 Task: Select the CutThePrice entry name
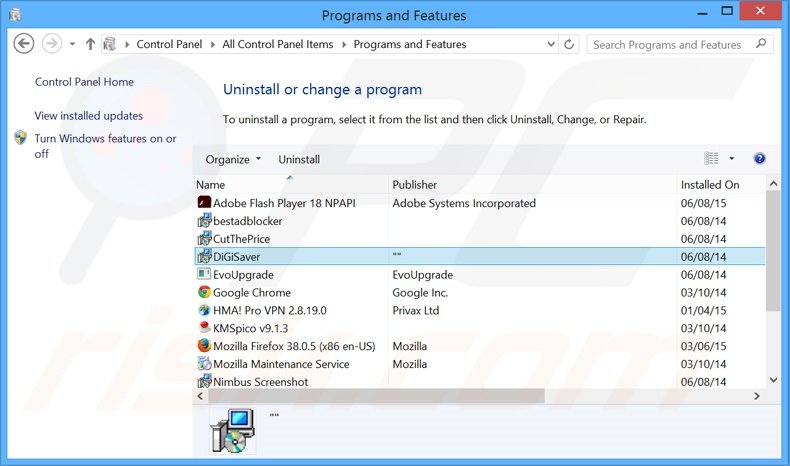pos(241,239)
